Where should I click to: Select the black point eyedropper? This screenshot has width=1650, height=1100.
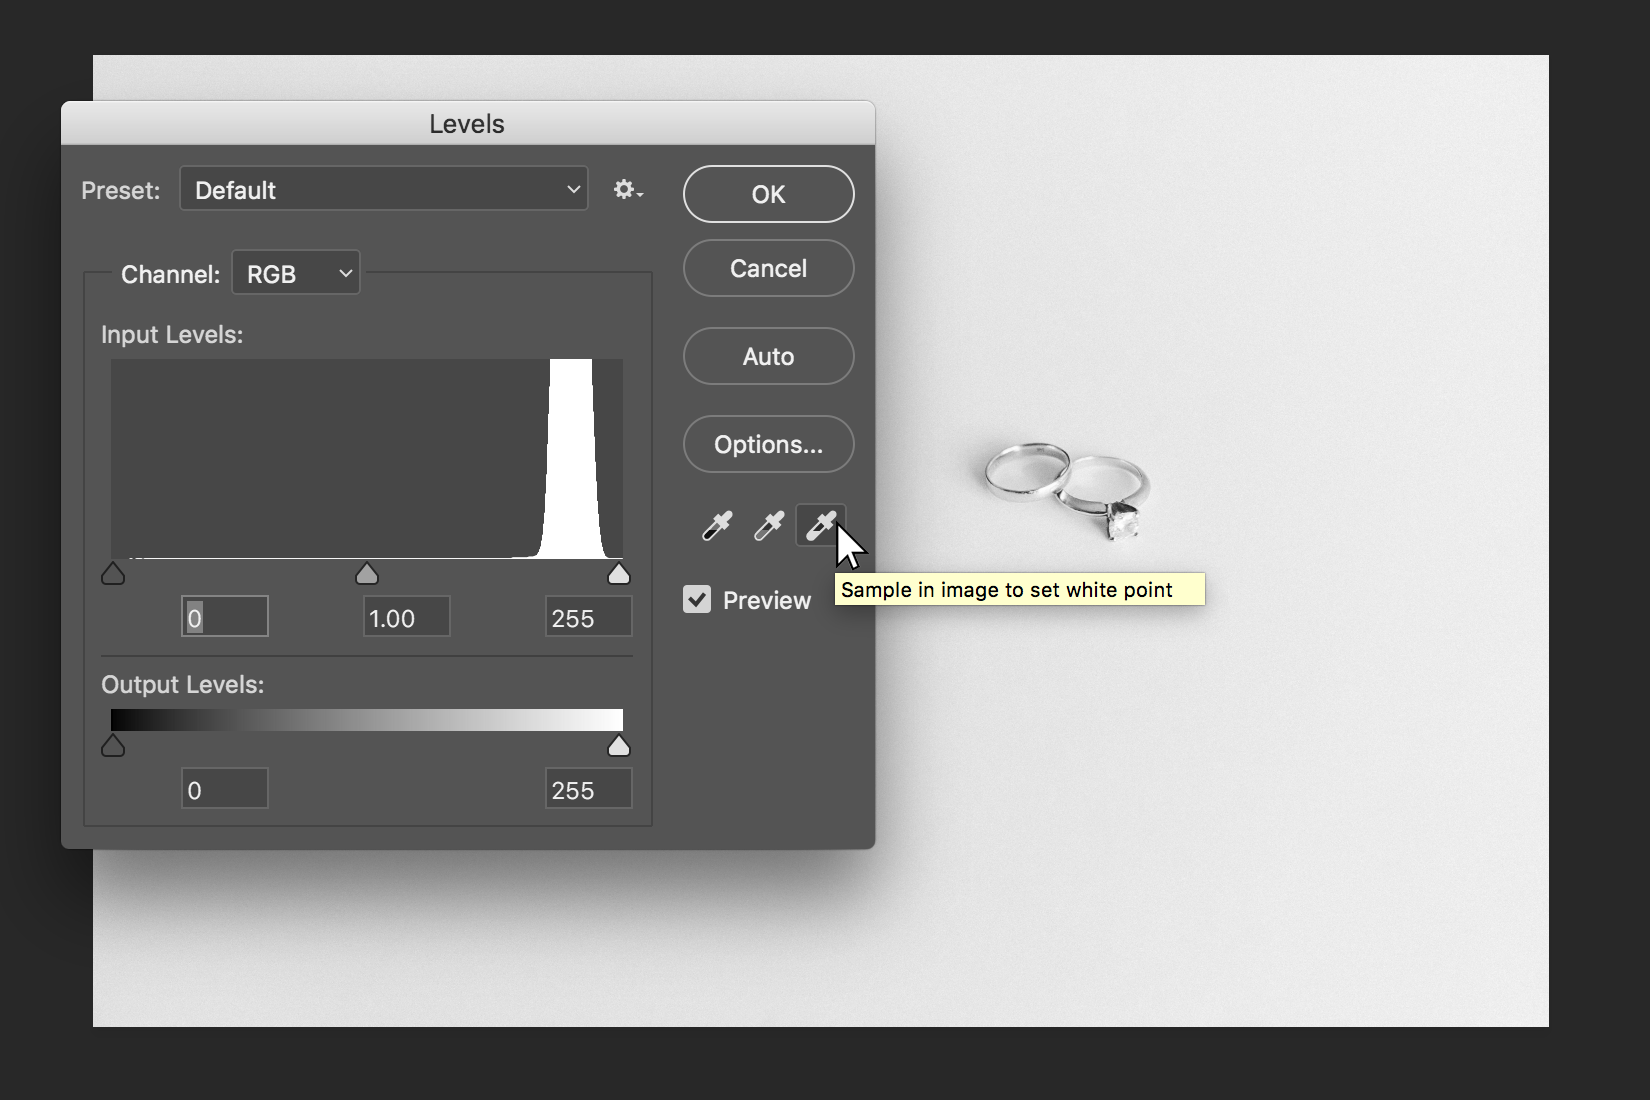(x=717, y=525)
